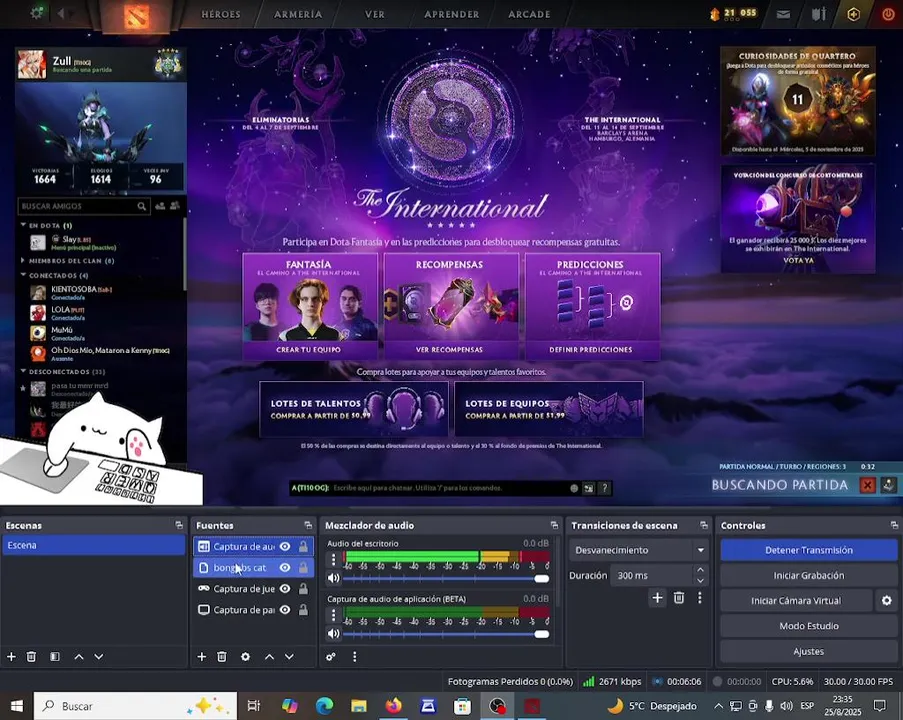Open Audio del escritorio options dots
The image size is (903, 720).
(x=333, y=559)
